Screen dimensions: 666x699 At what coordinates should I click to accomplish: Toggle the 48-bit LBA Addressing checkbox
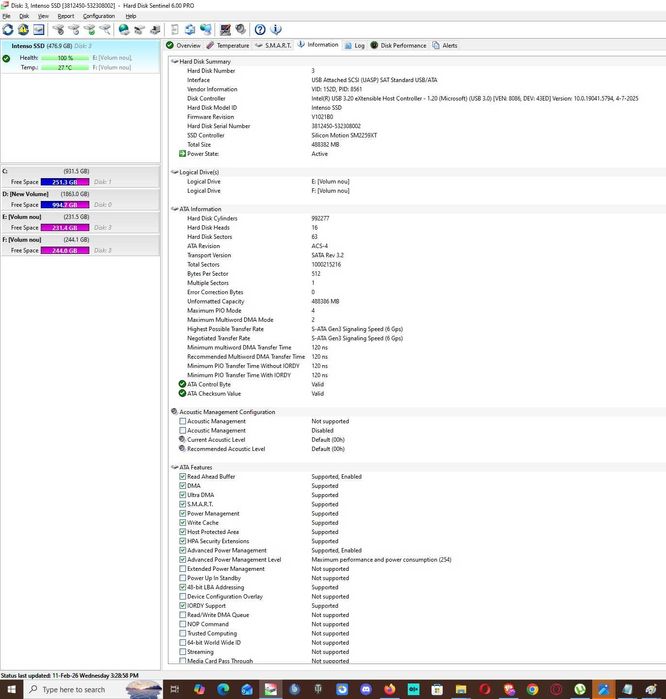point(182,588)
